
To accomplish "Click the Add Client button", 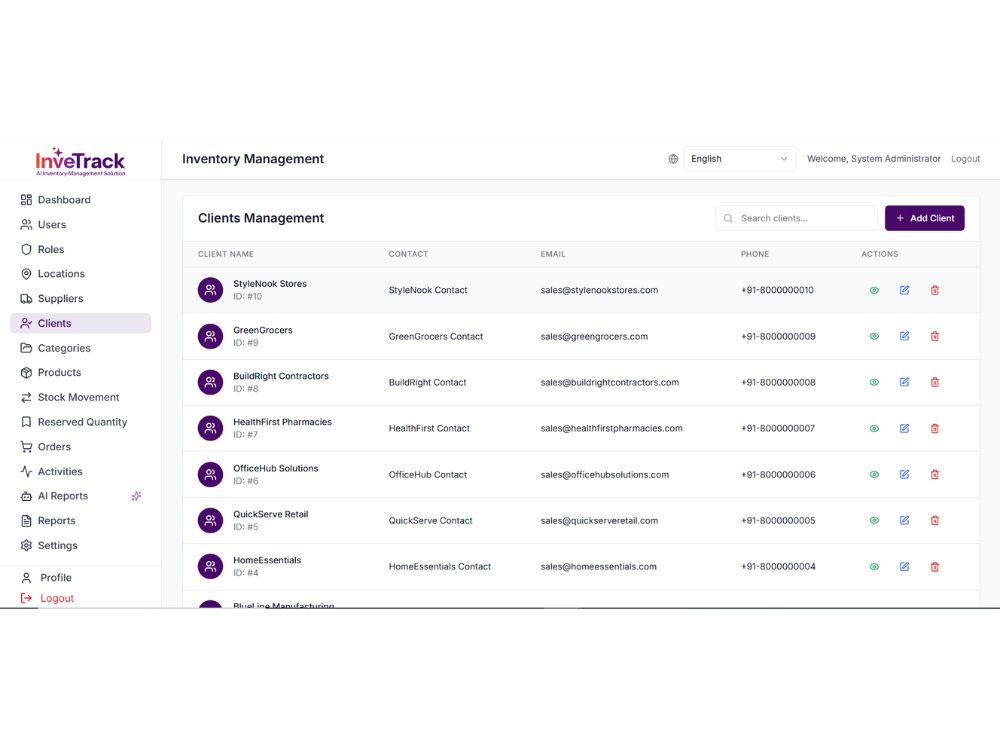I will pyautogui.click(x=924, y=218).
